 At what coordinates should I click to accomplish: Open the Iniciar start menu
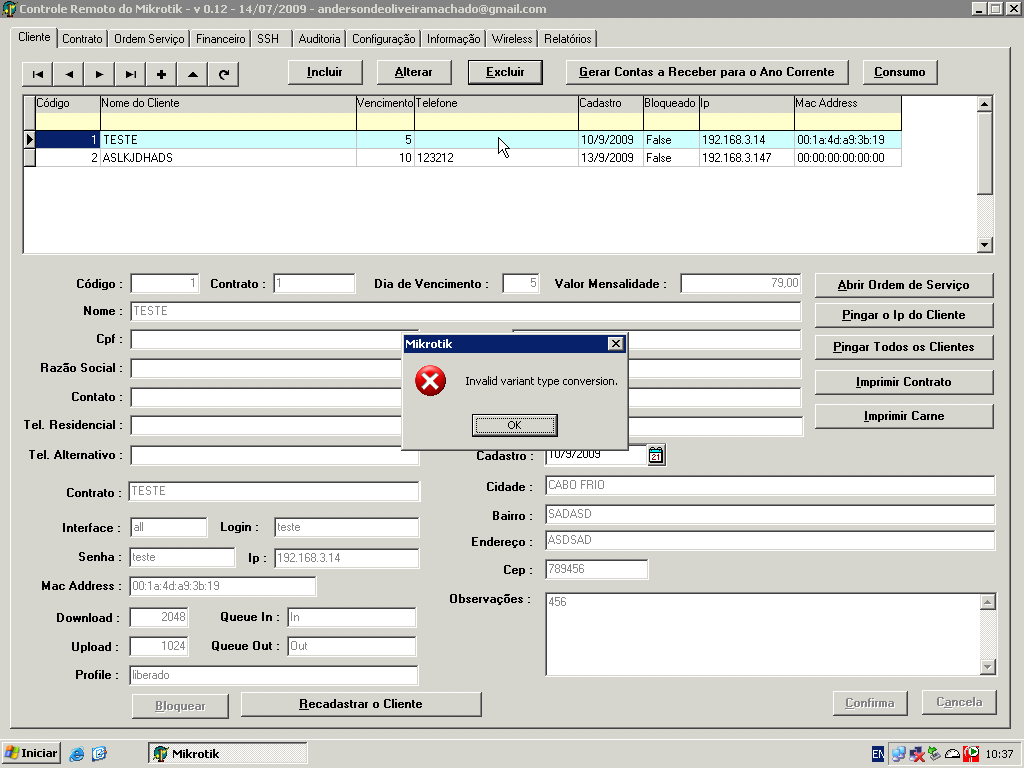tap(31, 753)
